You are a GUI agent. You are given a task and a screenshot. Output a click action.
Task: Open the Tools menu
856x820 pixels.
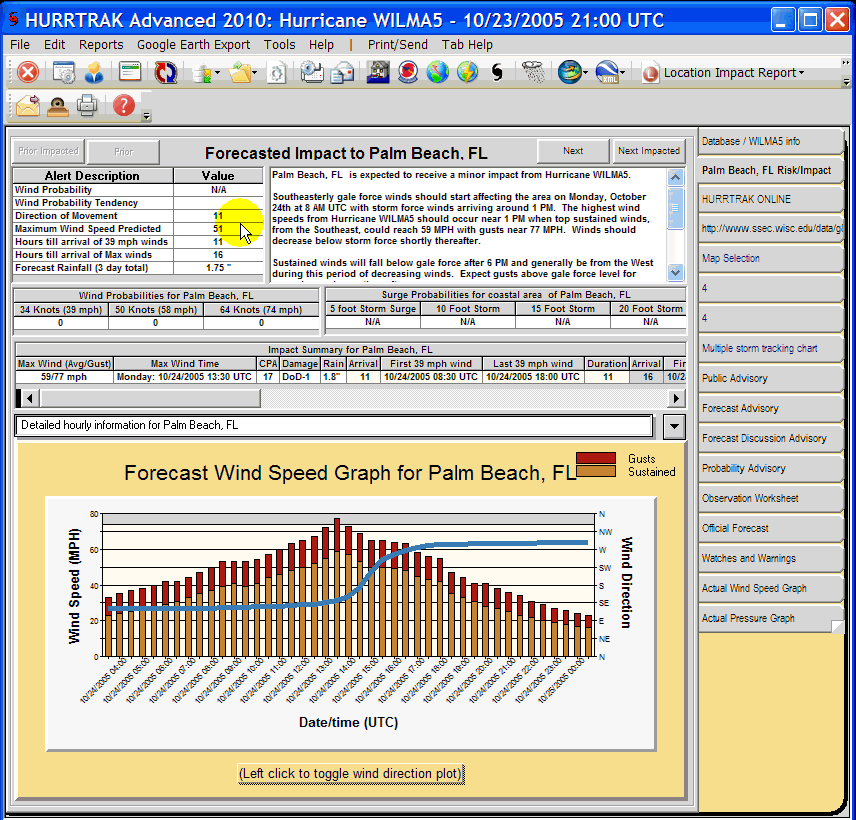[x=280, y=45]
